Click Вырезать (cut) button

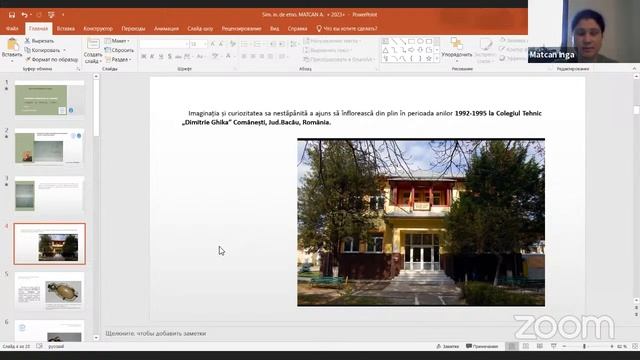[39, 41]
